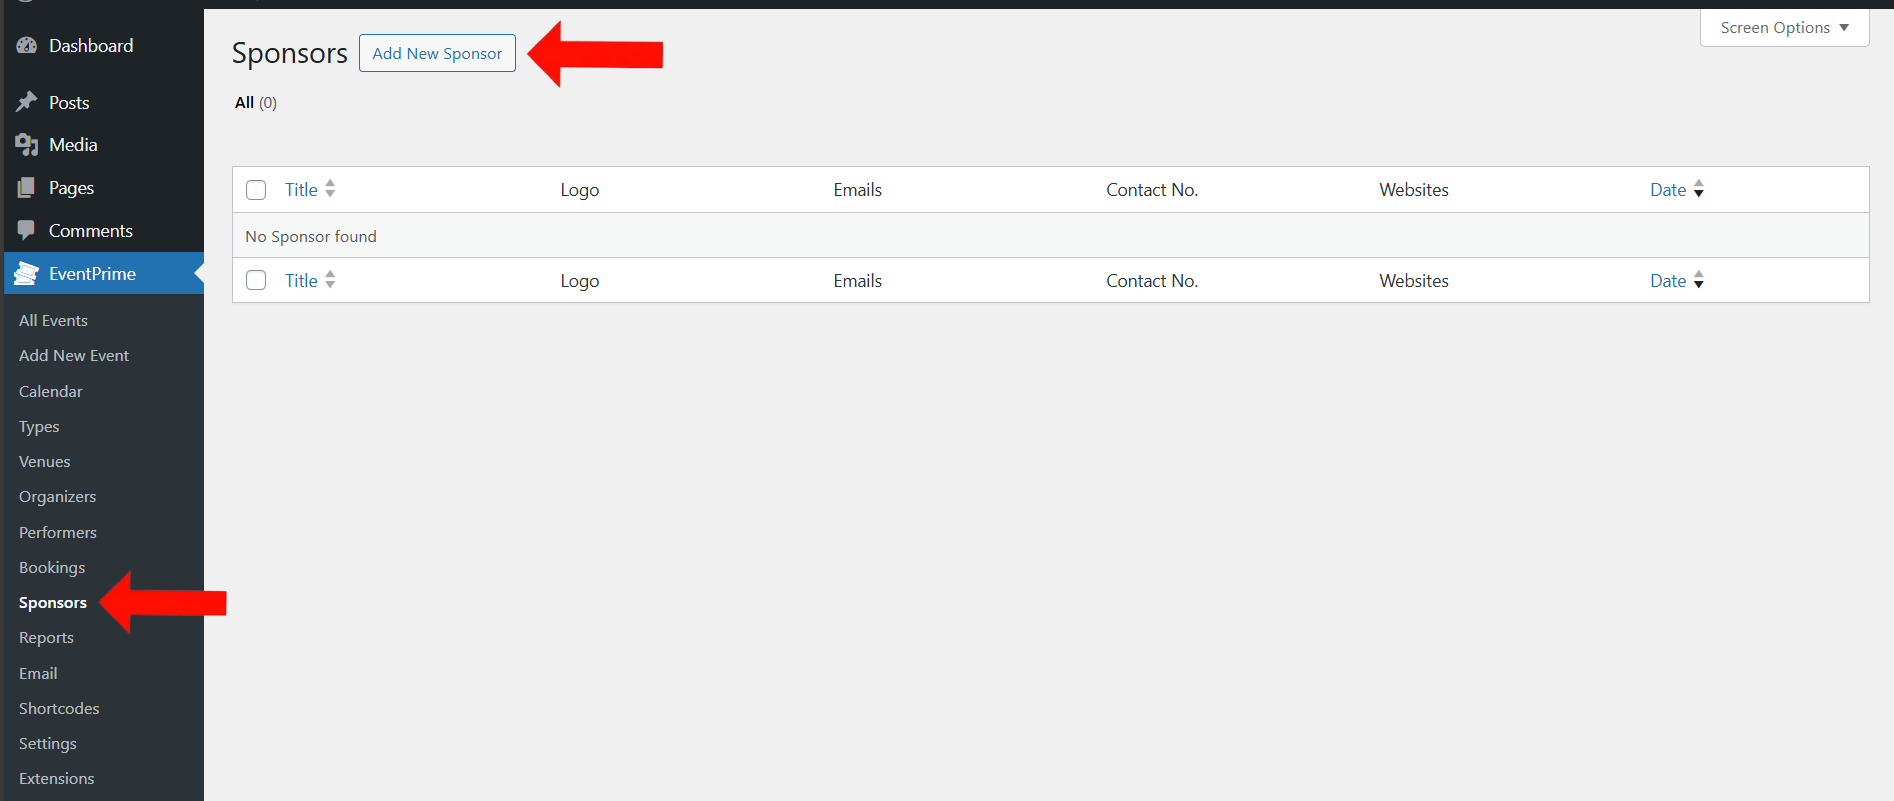Screen dimensions: 1894x801
Task: Click the Emails column footer label
Action: (x=858, y=280)
